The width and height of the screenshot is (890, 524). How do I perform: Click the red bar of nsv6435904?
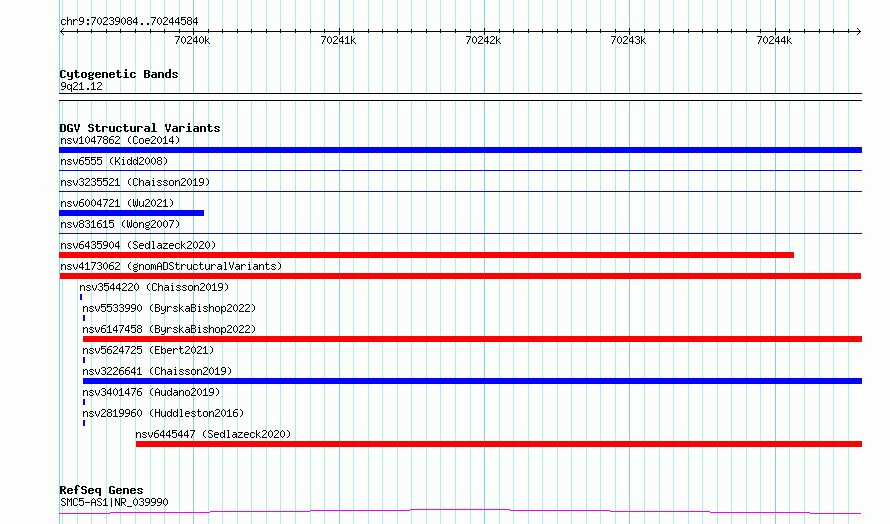coord(427,255)
